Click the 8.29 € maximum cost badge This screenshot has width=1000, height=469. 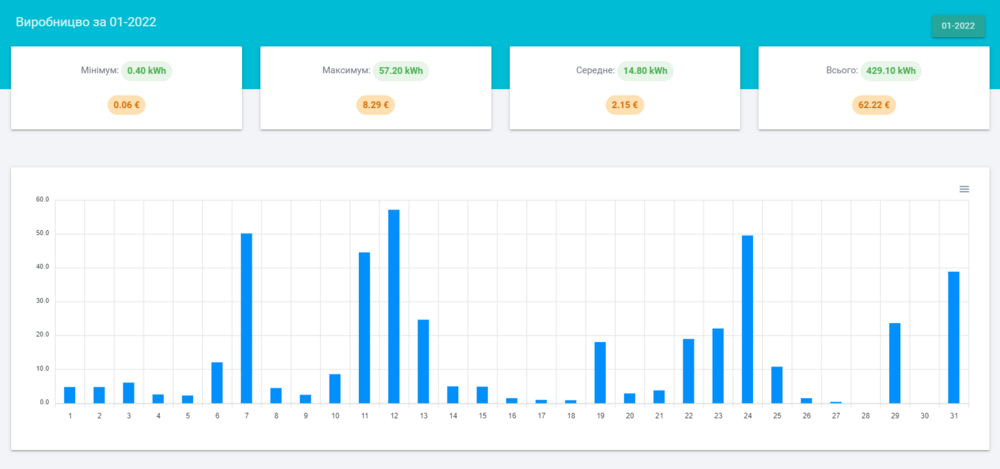coord(375,105)
